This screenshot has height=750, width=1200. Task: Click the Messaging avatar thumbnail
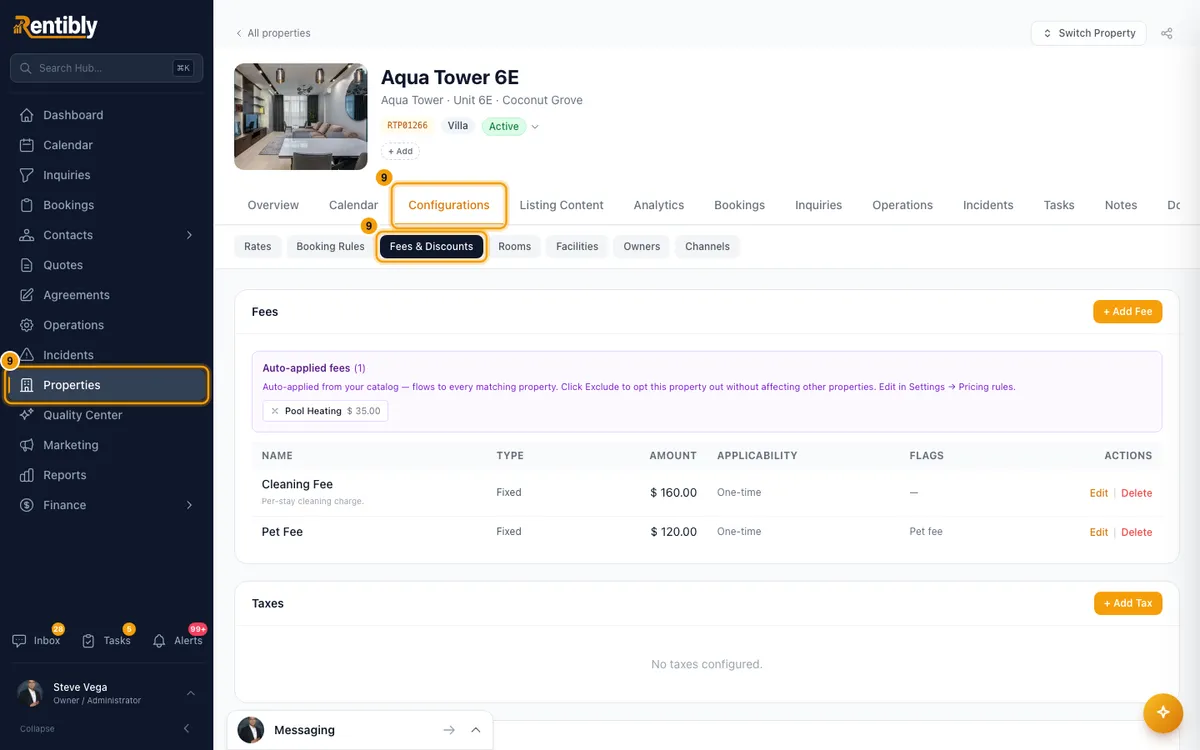pyautogui.click(x=251, y=730)
